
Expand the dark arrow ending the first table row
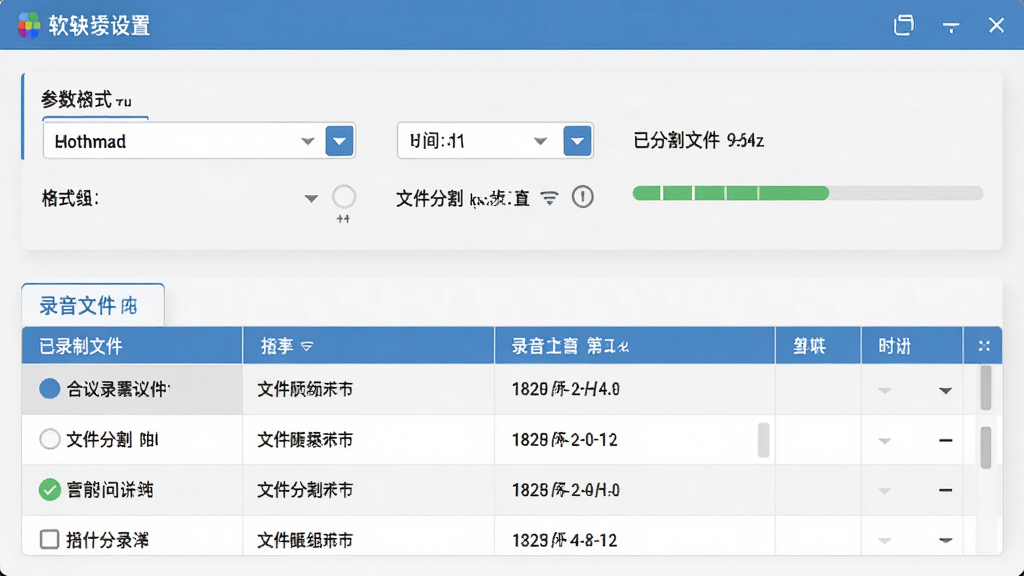[x=945, y=391]
